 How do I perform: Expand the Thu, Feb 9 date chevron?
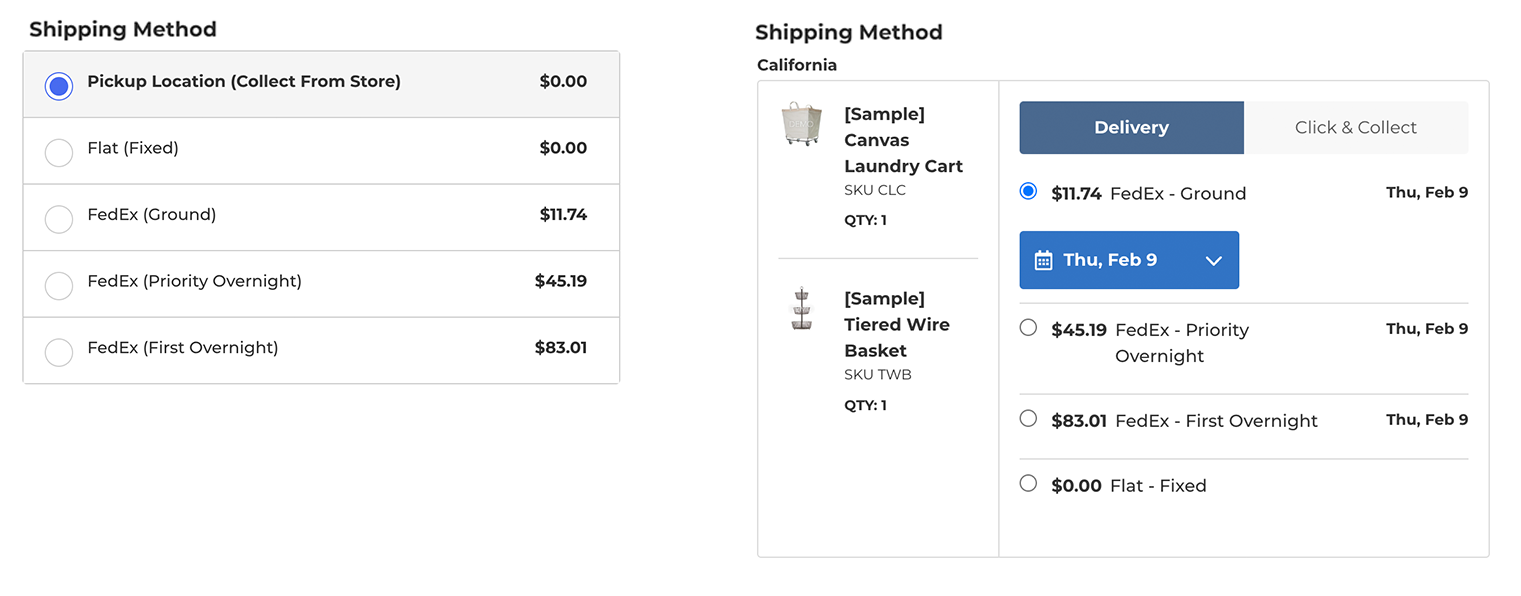tap(1214, 261)
